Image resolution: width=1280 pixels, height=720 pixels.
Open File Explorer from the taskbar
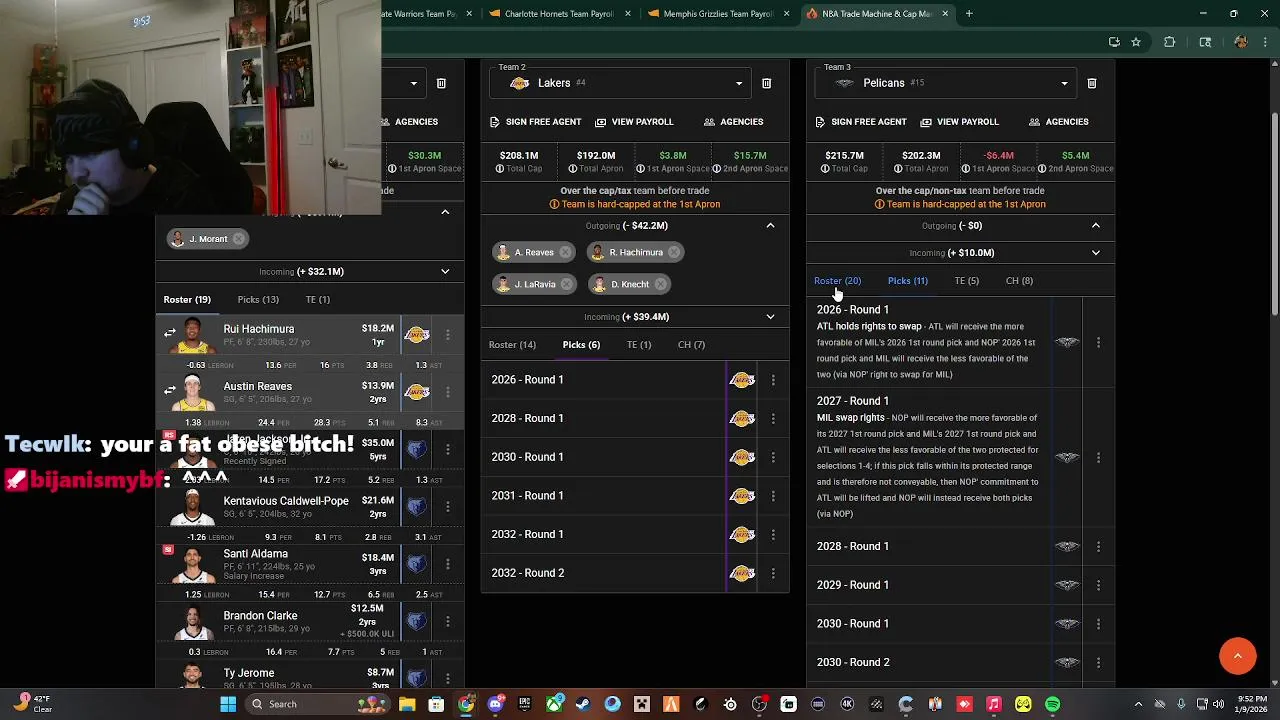point(407,704)
